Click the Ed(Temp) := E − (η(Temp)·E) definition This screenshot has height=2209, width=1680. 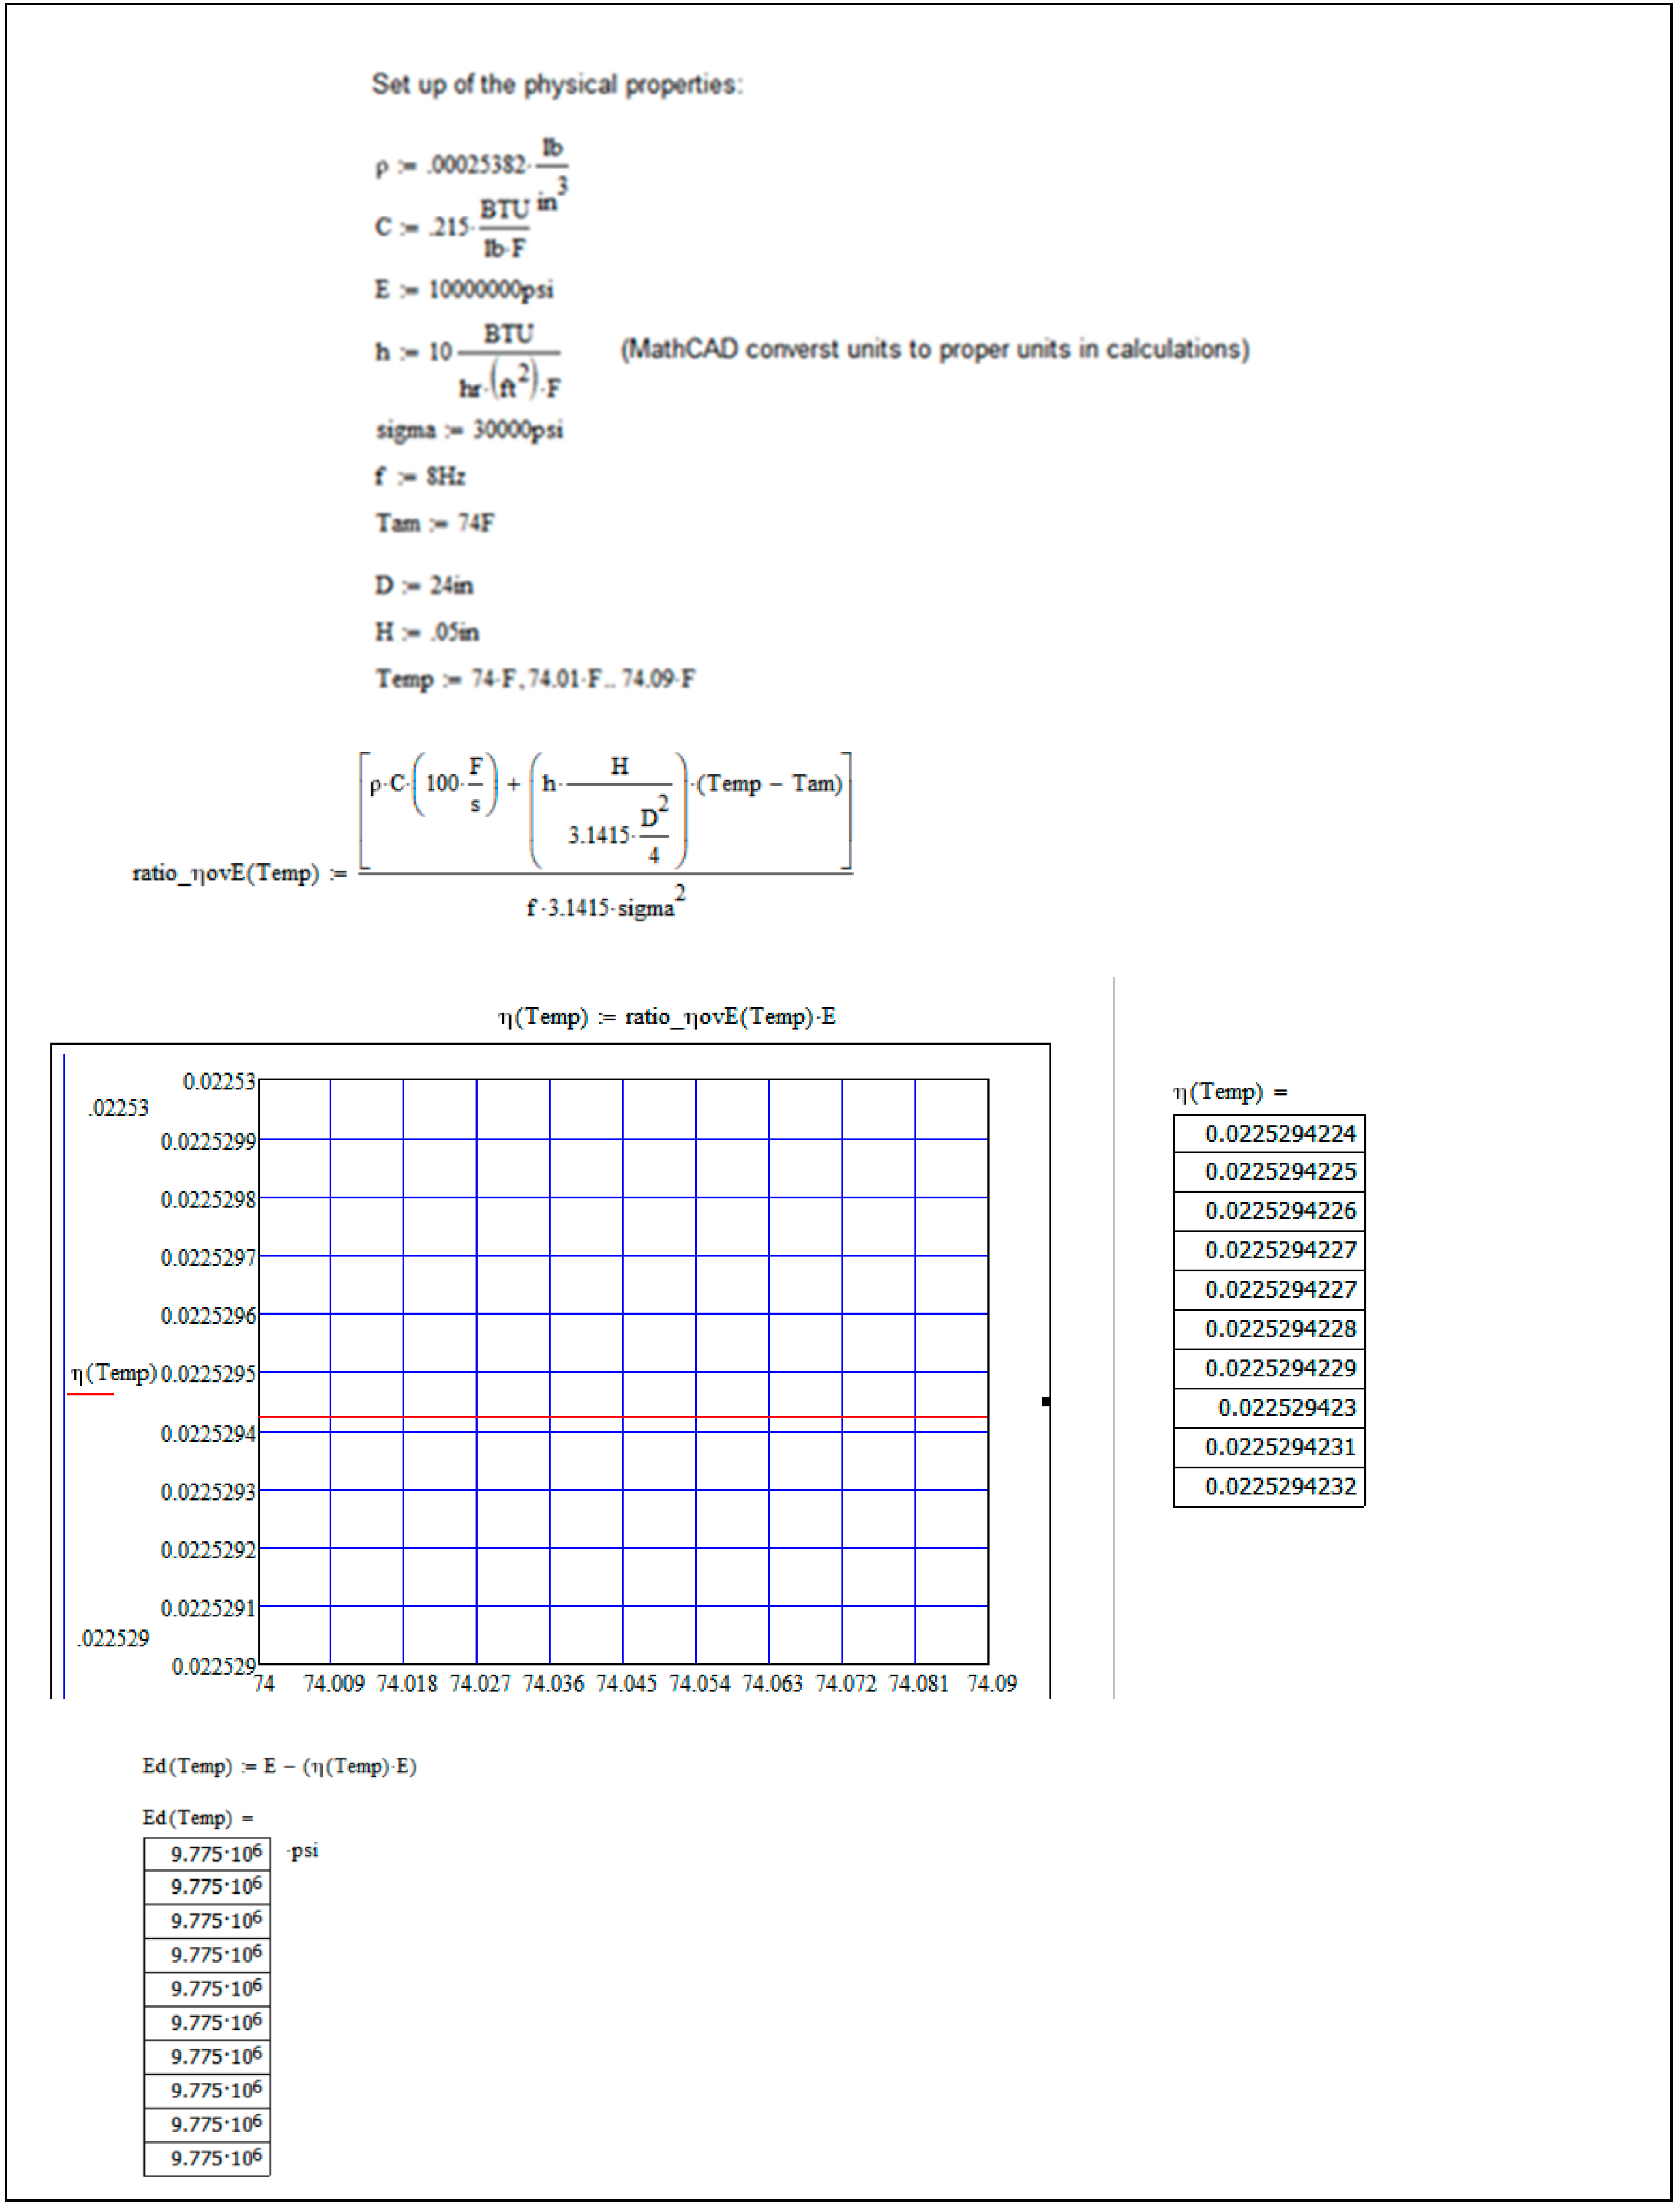tap(279, 1767)
